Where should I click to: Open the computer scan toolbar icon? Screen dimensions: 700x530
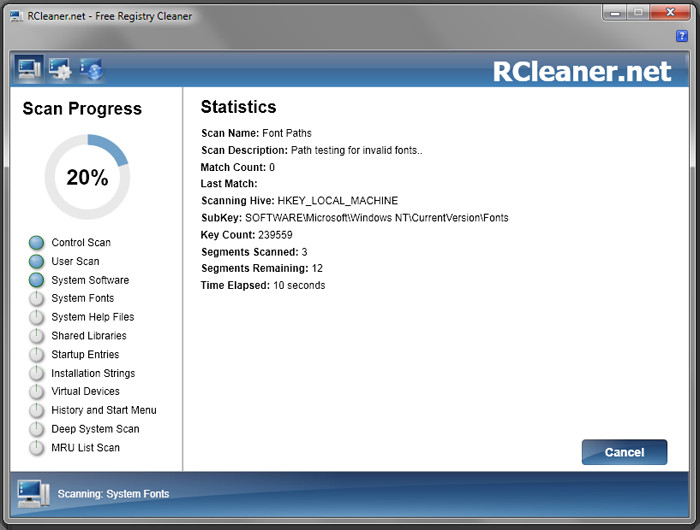(29, 69)
